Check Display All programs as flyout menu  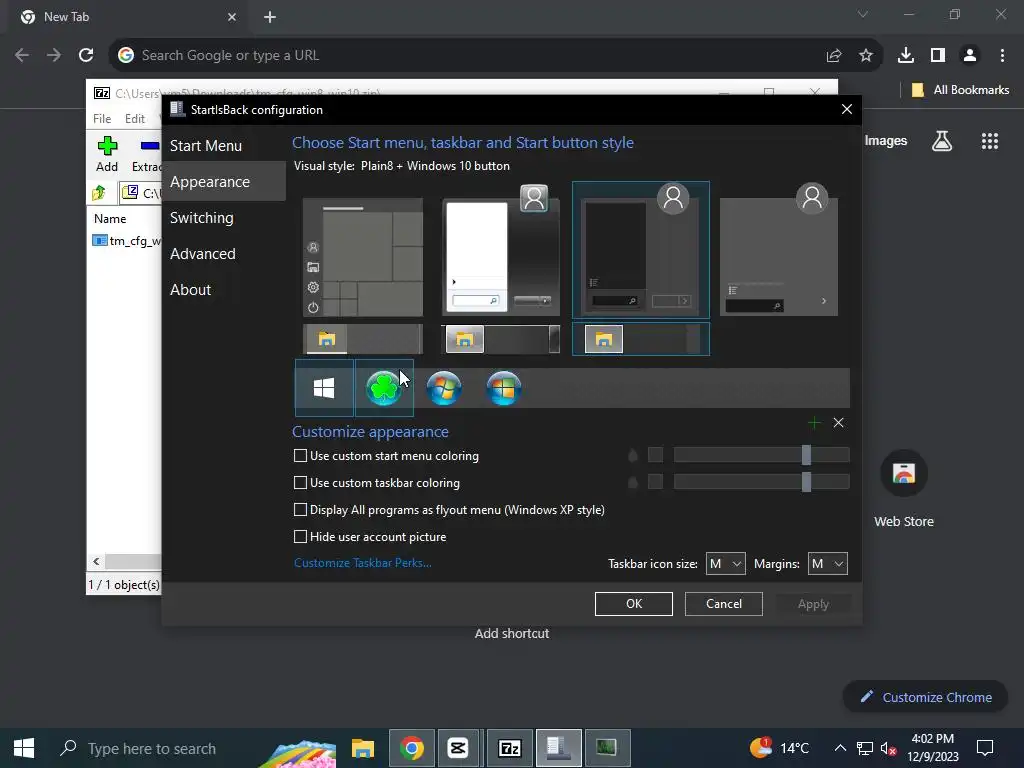[x=300, y=509]
